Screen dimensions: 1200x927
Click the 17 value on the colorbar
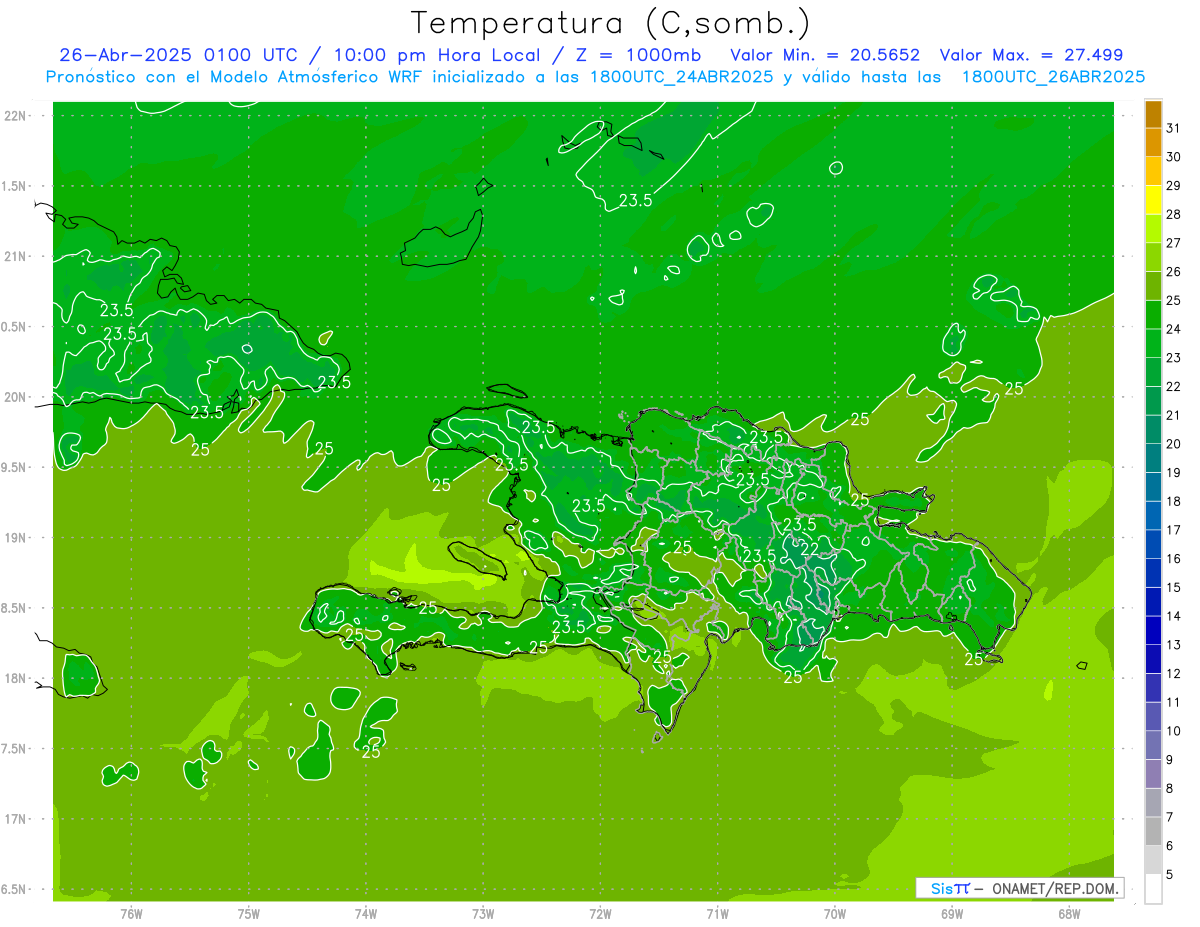click(1173, 530)
